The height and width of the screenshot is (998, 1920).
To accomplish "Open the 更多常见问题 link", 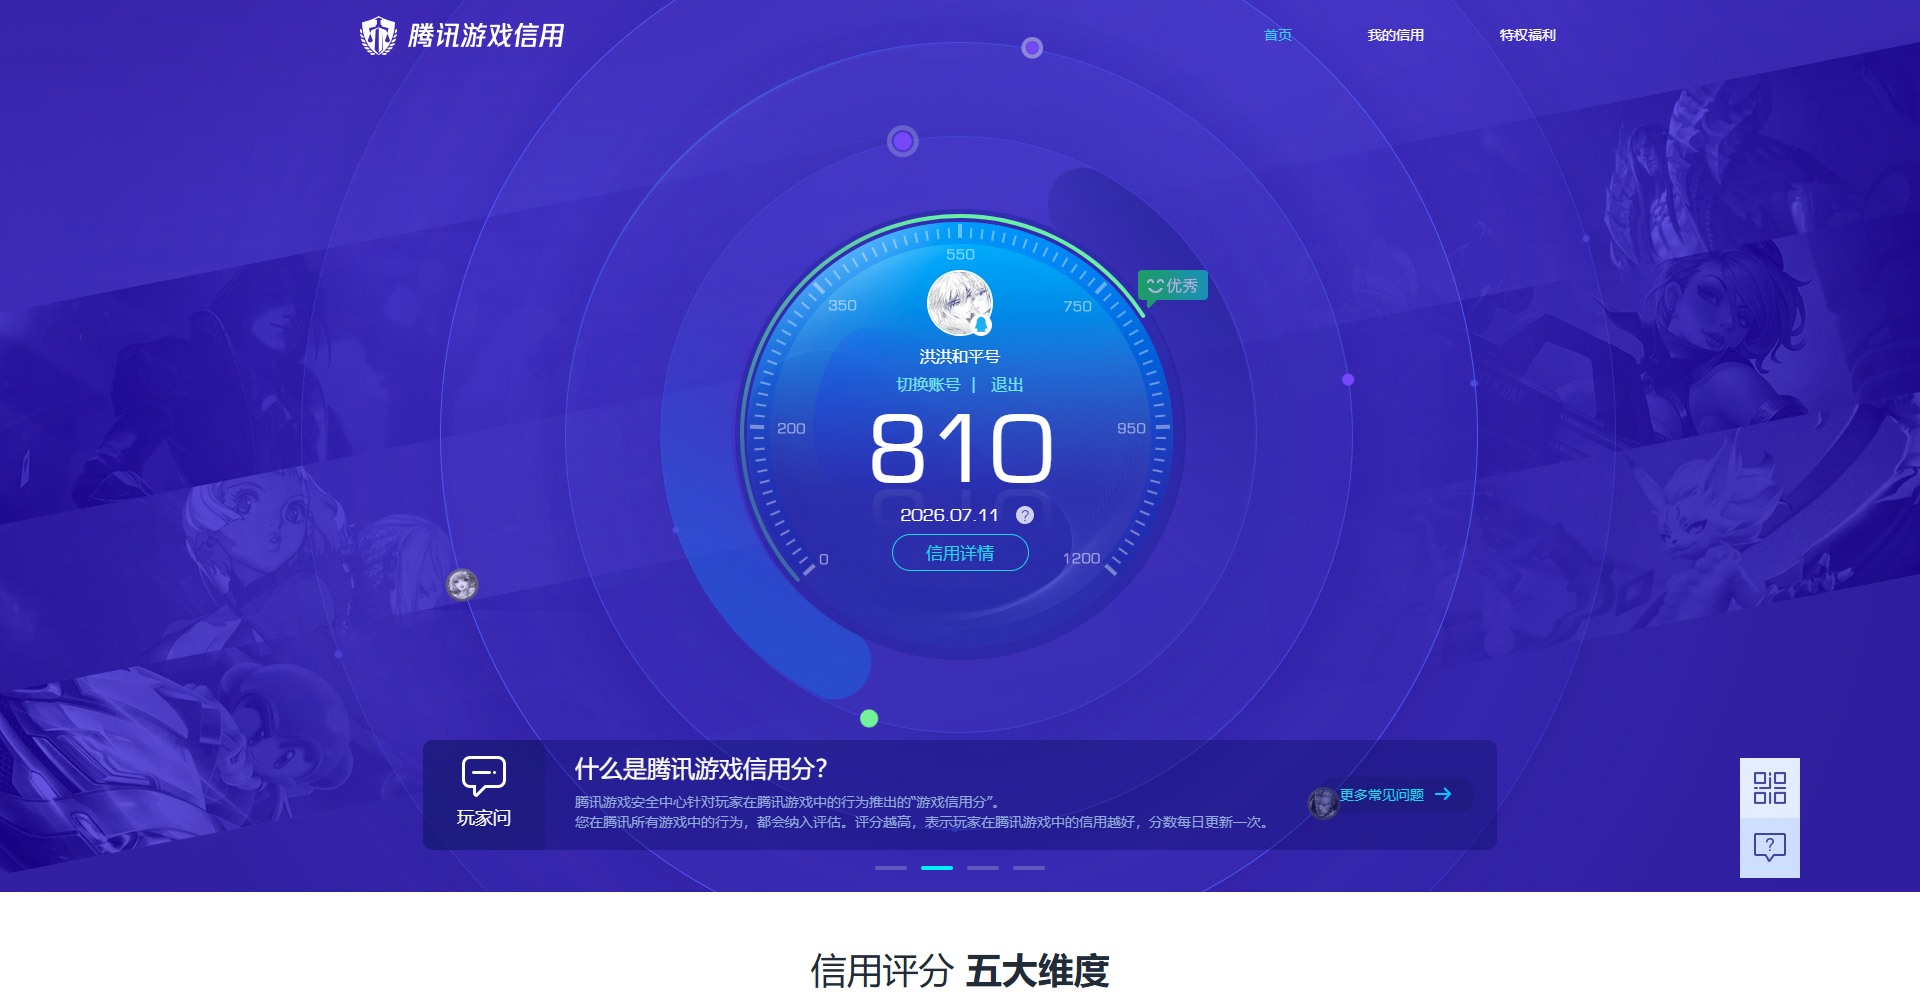I will point(1381,795).
